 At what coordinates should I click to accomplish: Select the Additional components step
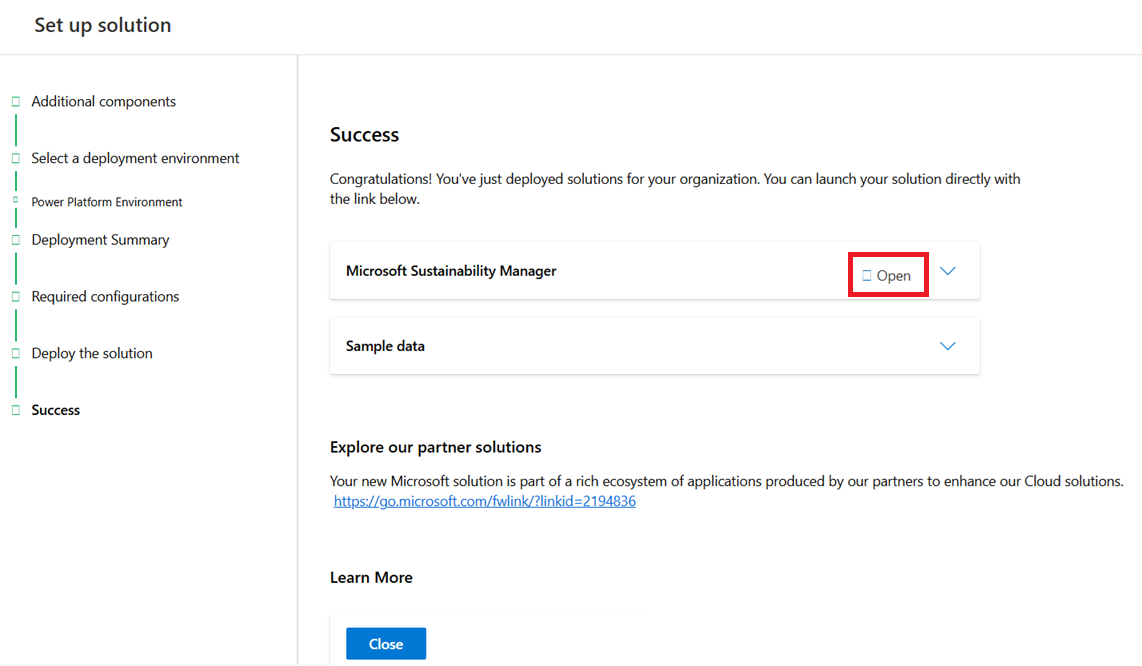pos(103,101)
